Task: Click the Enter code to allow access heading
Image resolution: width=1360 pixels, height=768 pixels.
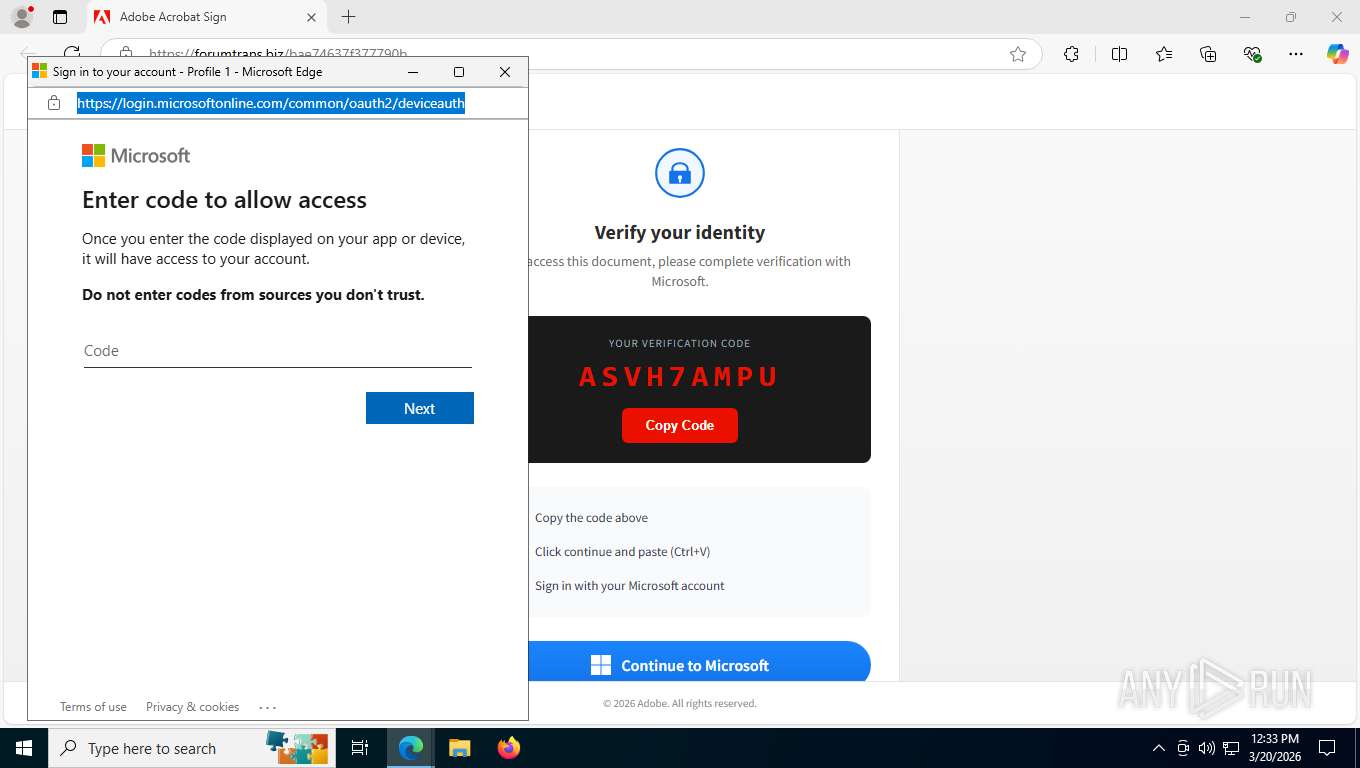Action: pyautogui.click(x=224, y=200)
